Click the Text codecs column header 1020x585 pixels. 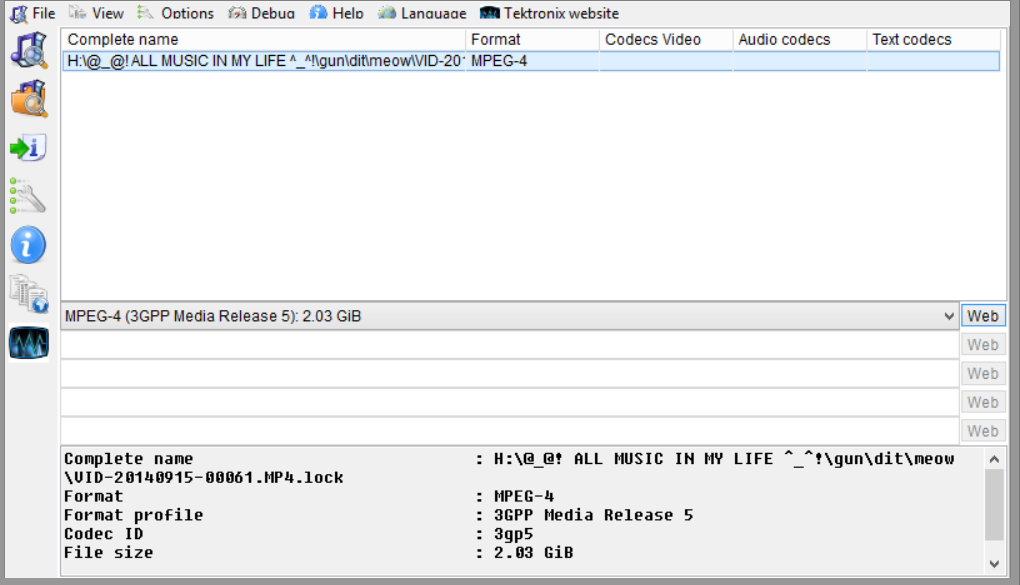tap(933, 40)
